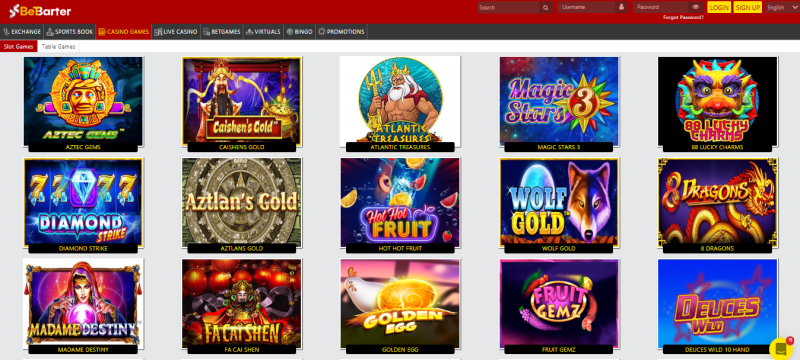This screenshot has height=360, width=800.
Task: Open the Live Casino section
Action: 176,32
